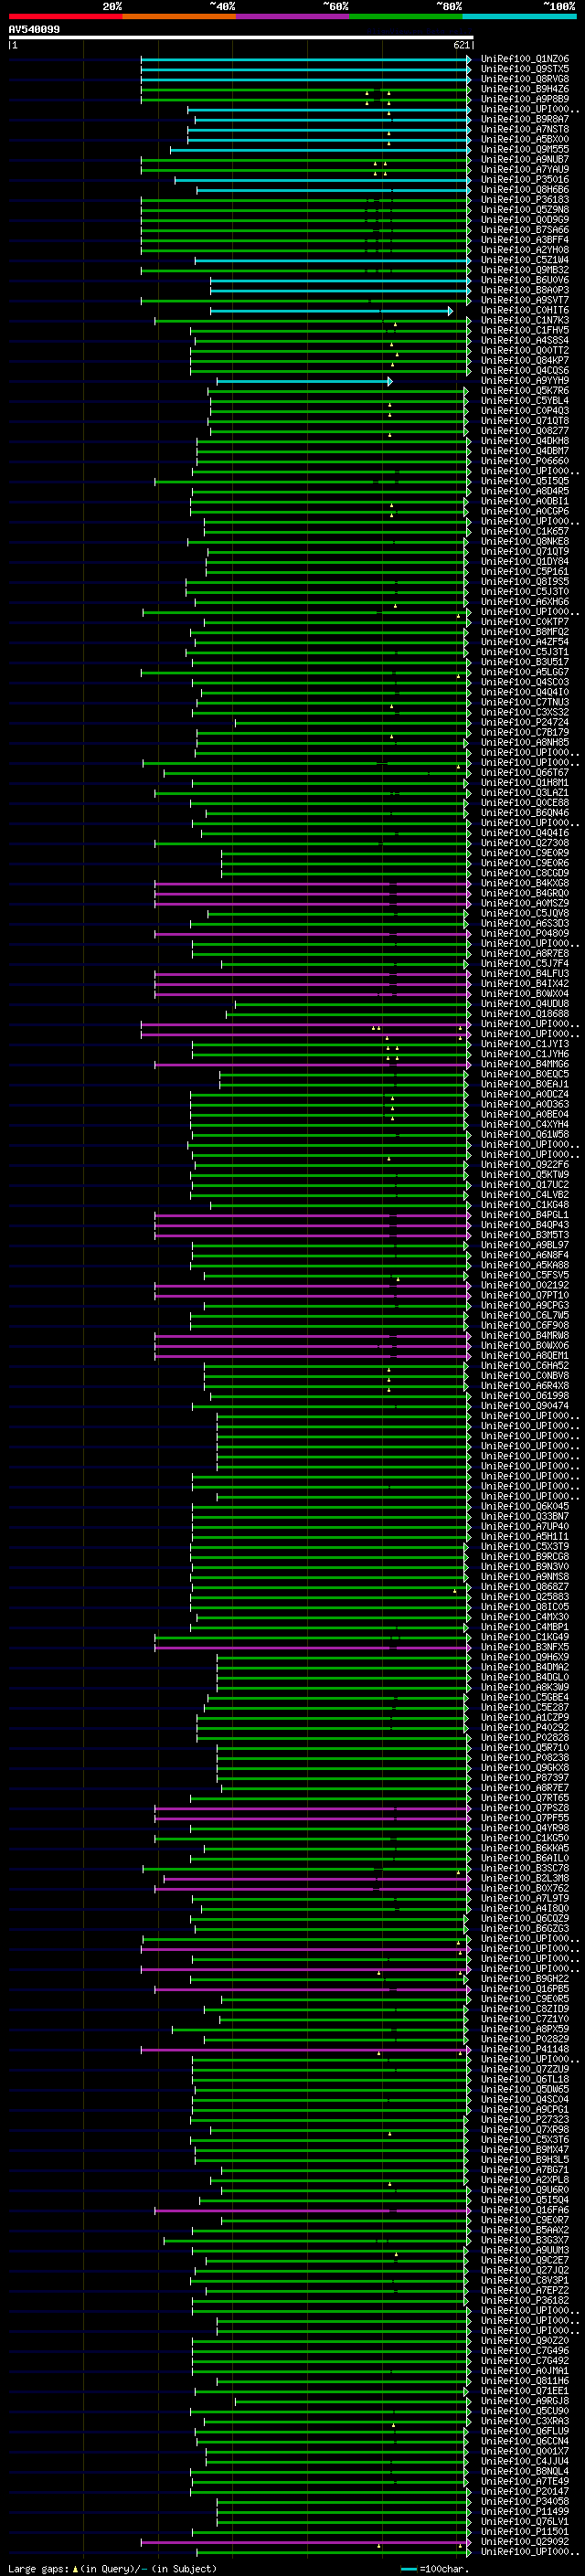The width and height of the screenshot is (585, 2576).
Task: Select hit UniRef100_B4LFU3
Action: click(525, 973)
